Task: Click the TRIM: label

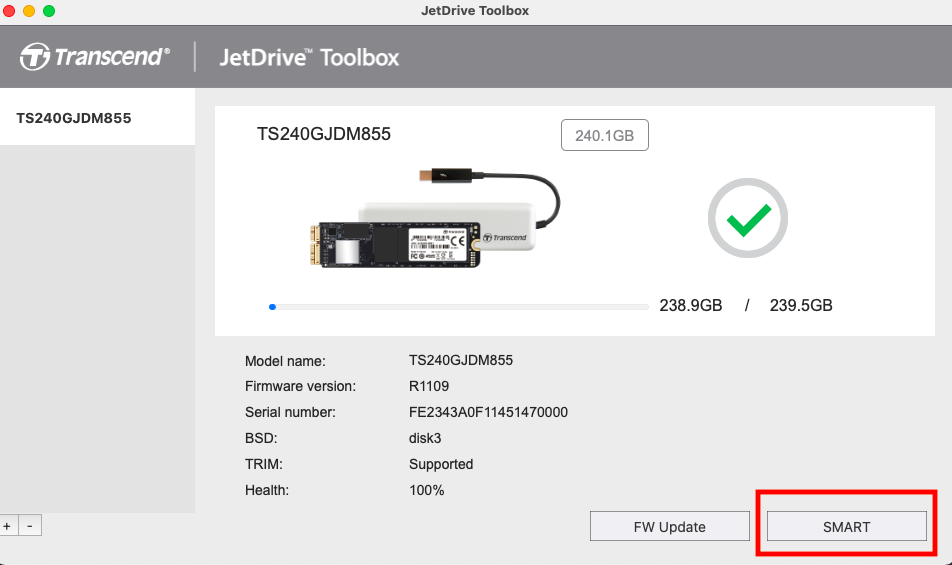Action: coord(264,464)
